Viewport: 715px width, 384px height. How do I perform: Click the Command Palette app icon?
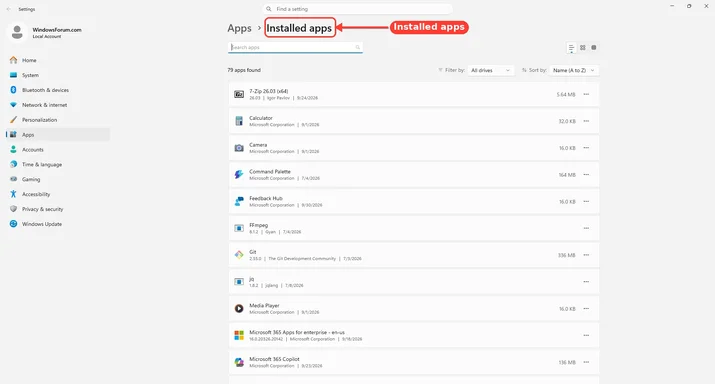pos(239,175)
